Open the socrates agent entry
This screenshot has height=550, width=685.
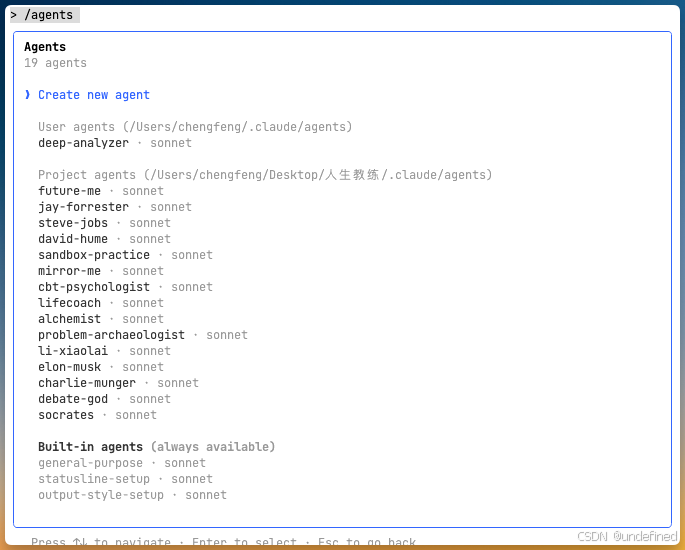click(x=97, y=415)
